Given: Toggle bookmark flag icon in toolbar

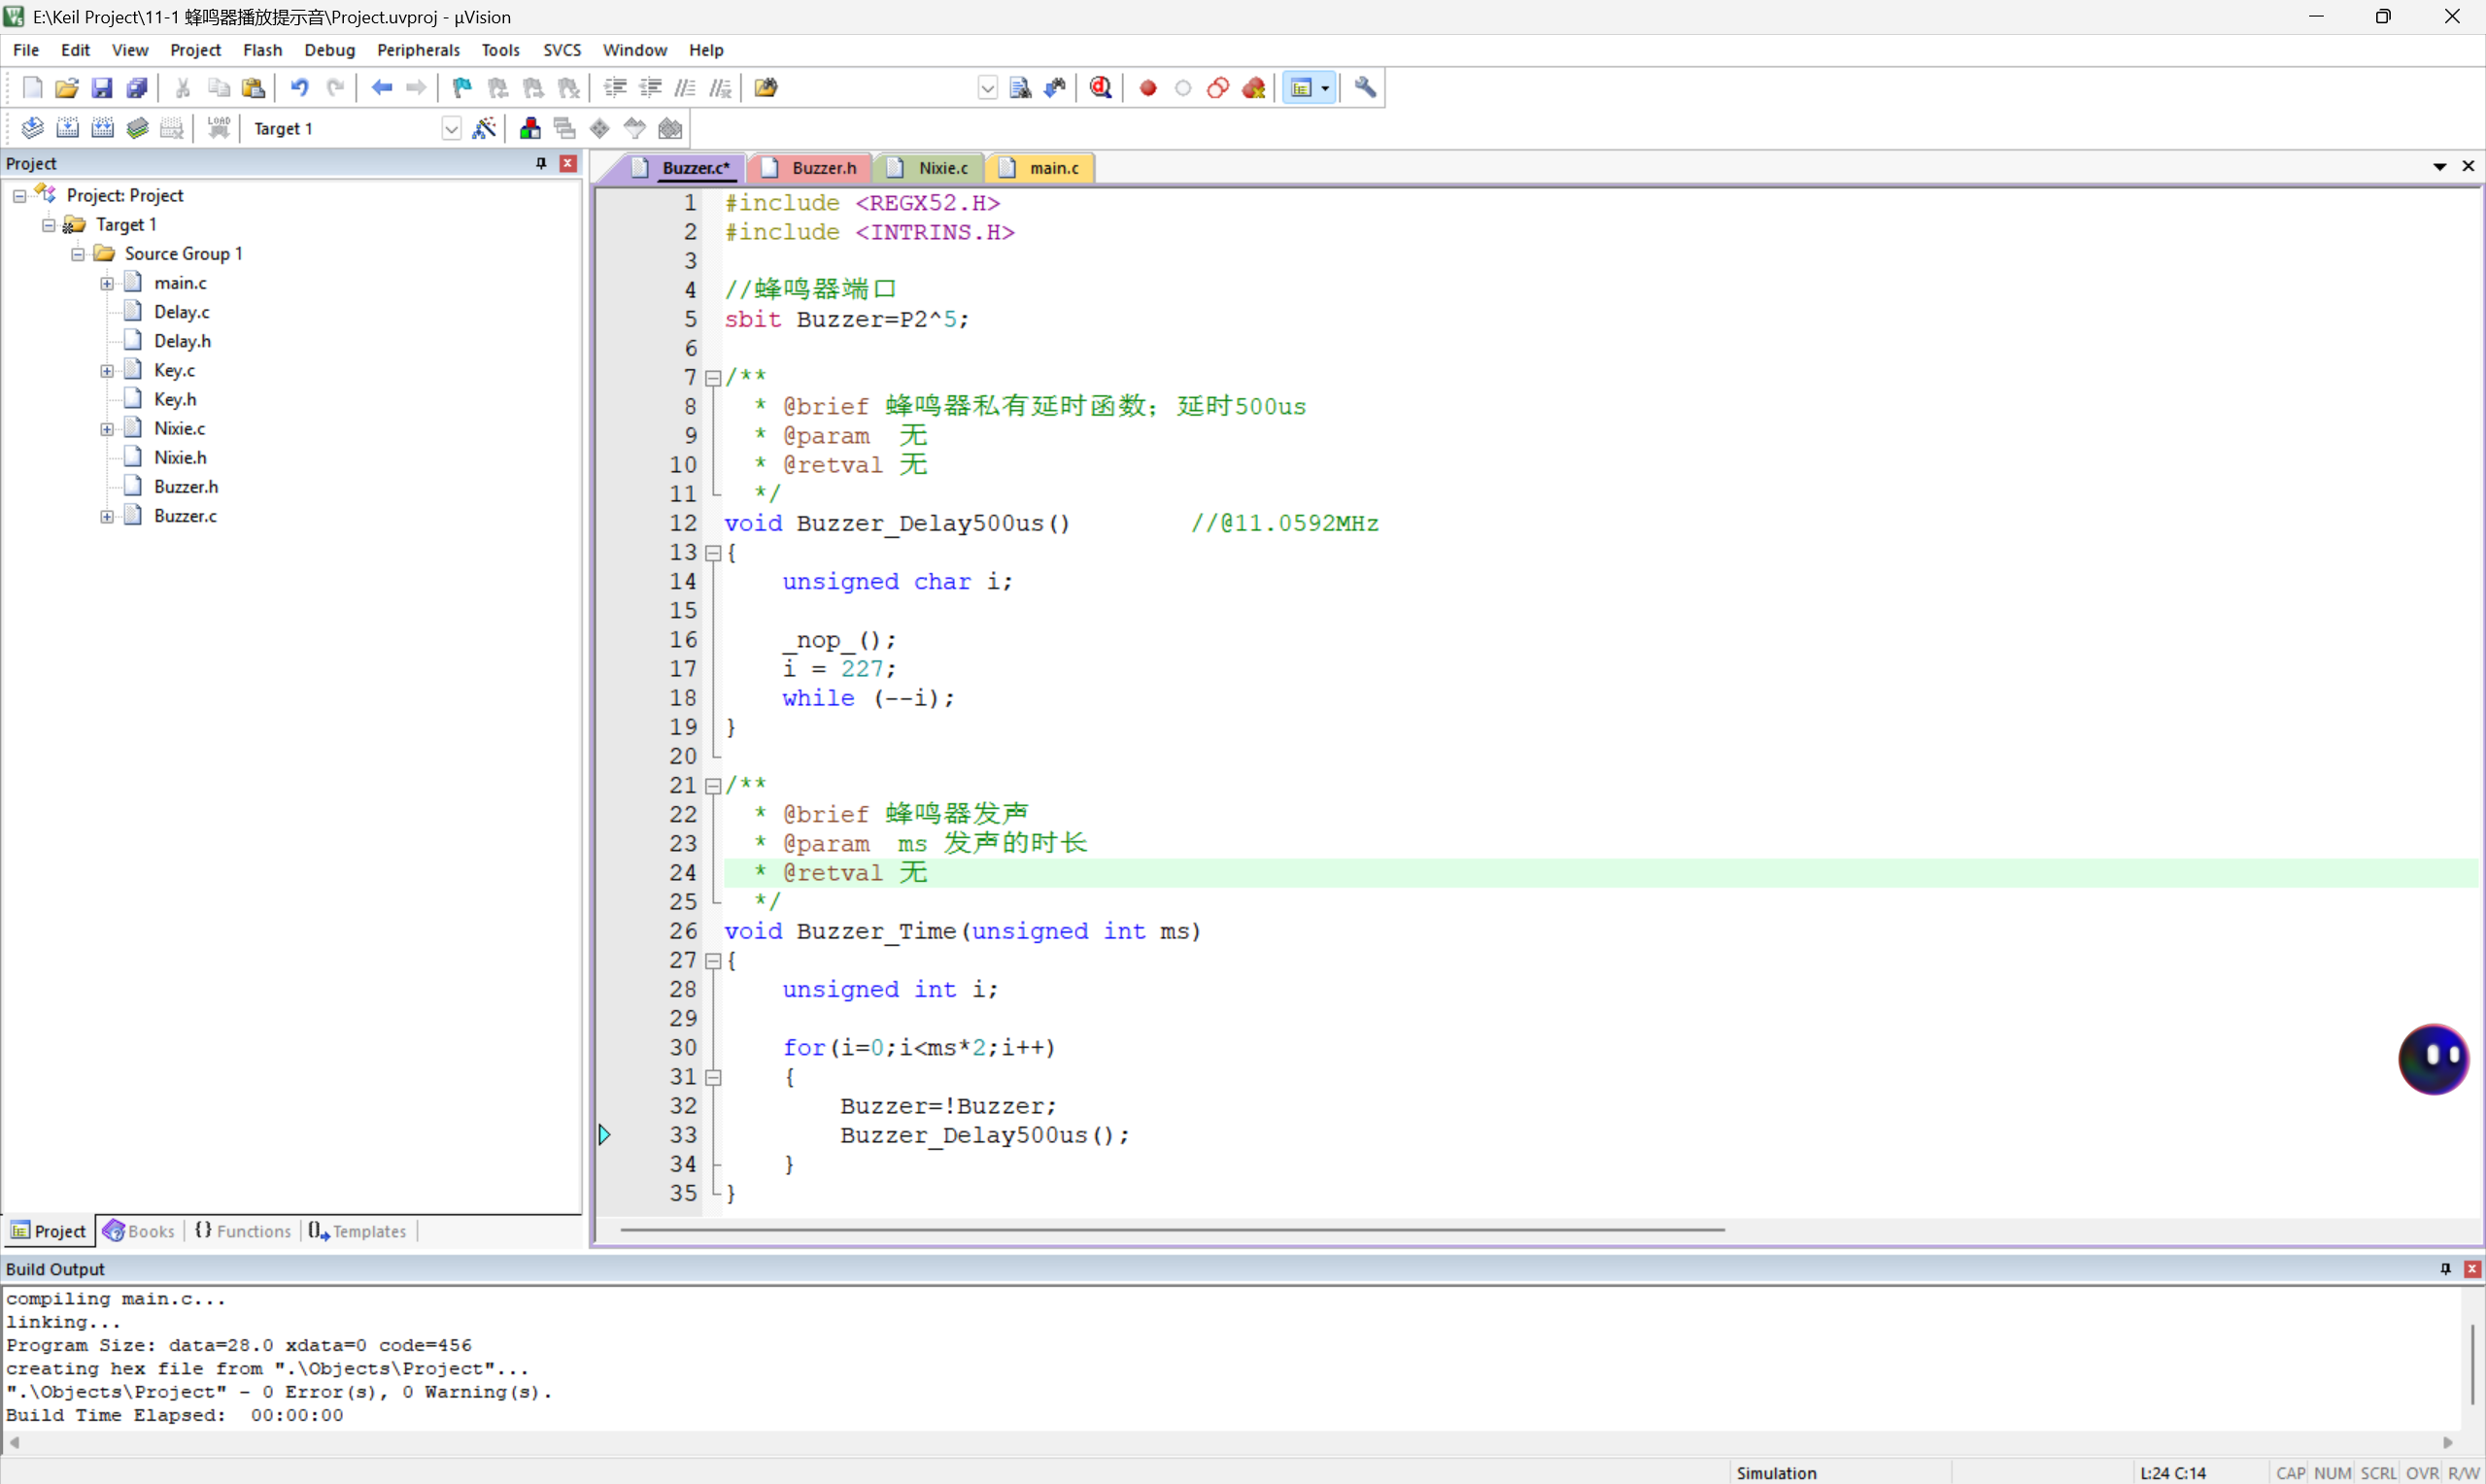Looking at the screenshot, I should point(462,88).
